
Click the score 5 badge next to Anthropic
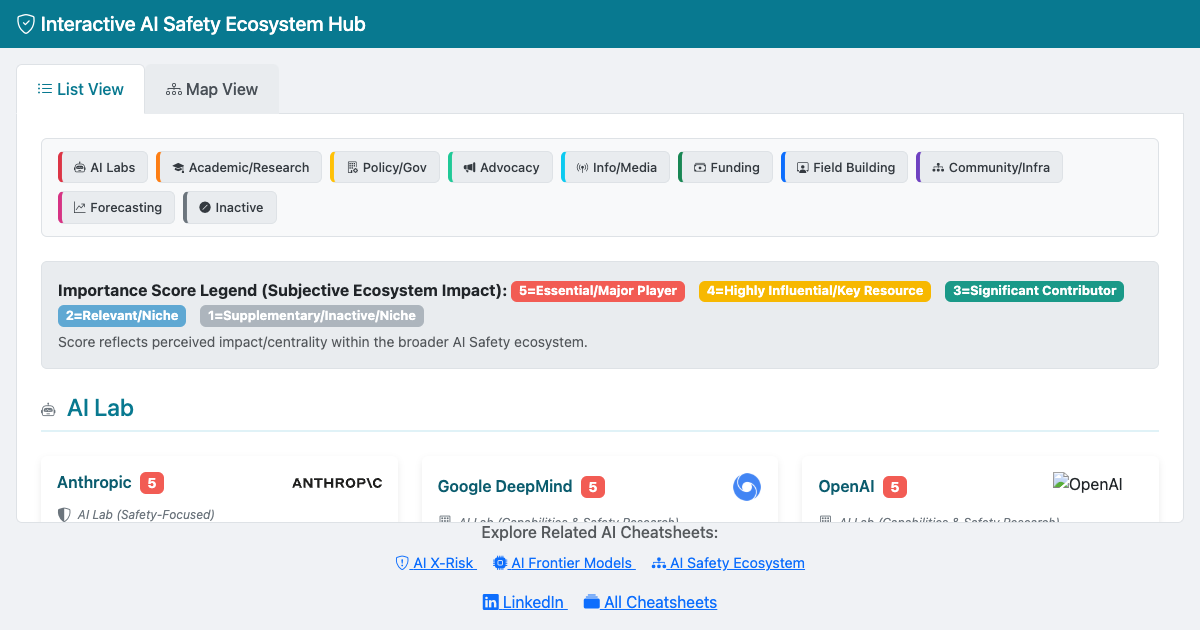pos(152,483)
